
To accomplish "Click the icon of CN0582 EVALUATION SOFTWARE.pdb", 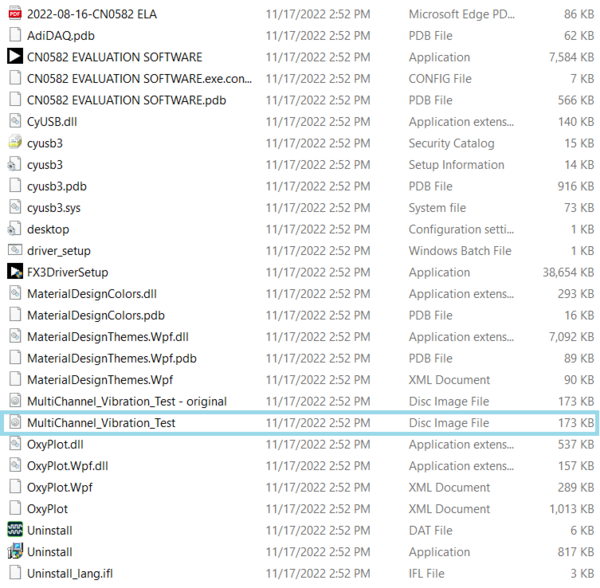I will pyautogui.click(x=15, y=100).
